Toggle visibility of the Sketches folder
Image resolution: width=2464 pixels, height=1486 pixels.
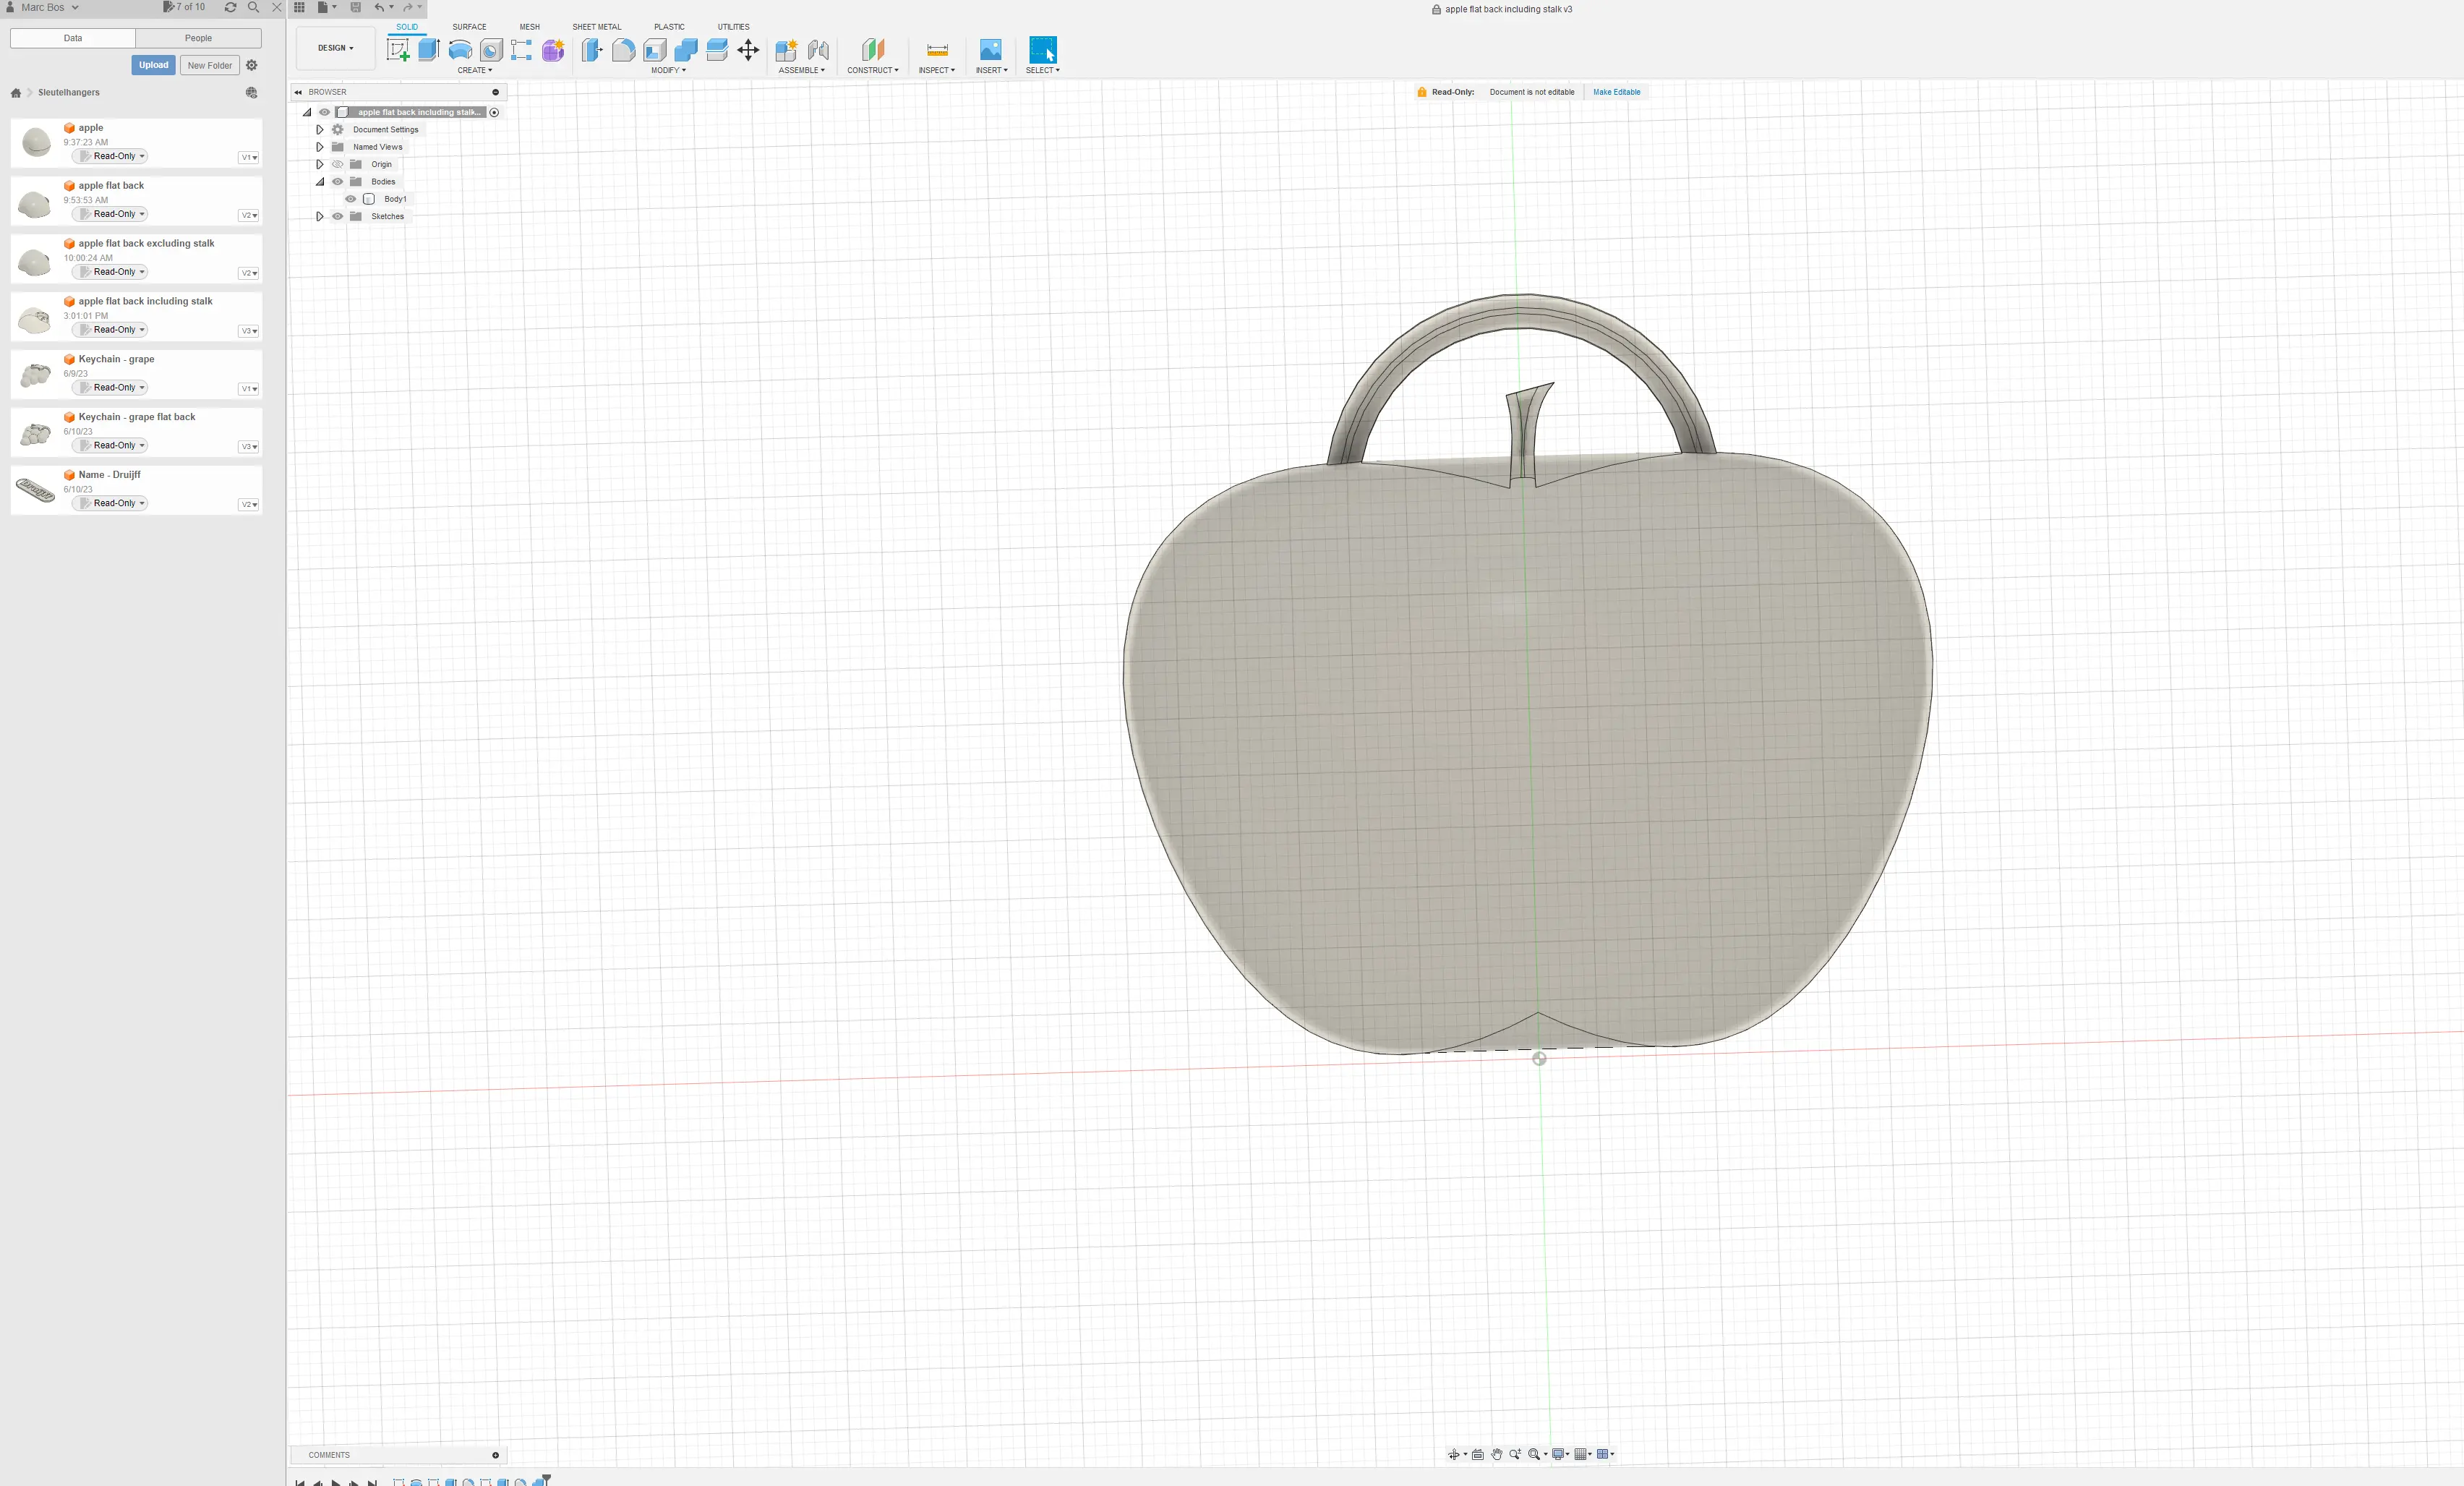pos(338,216)
